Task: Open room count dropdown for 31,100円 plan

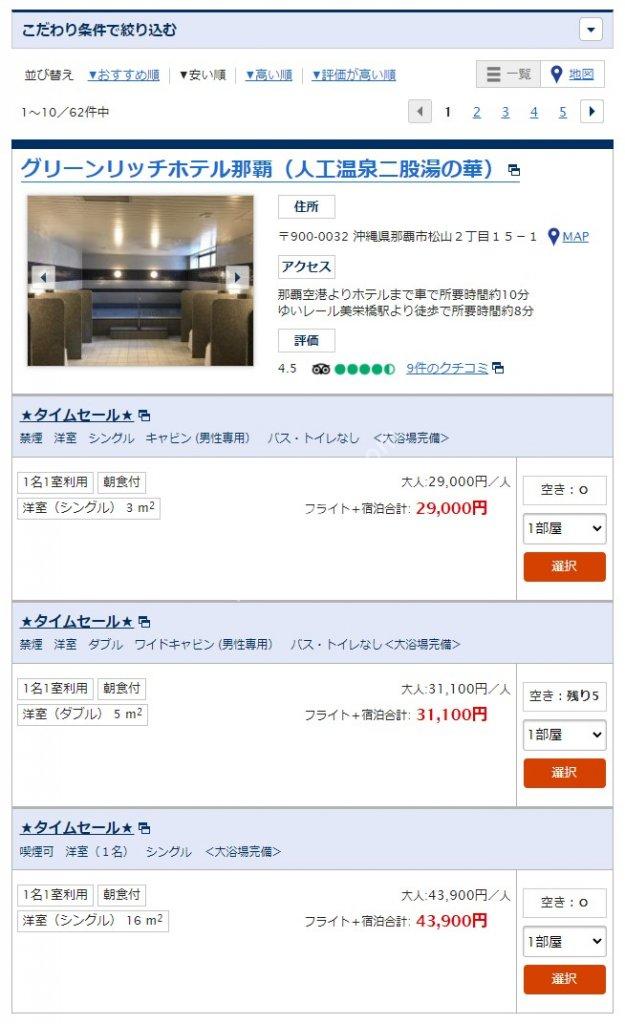Action: tap(564, 735)
